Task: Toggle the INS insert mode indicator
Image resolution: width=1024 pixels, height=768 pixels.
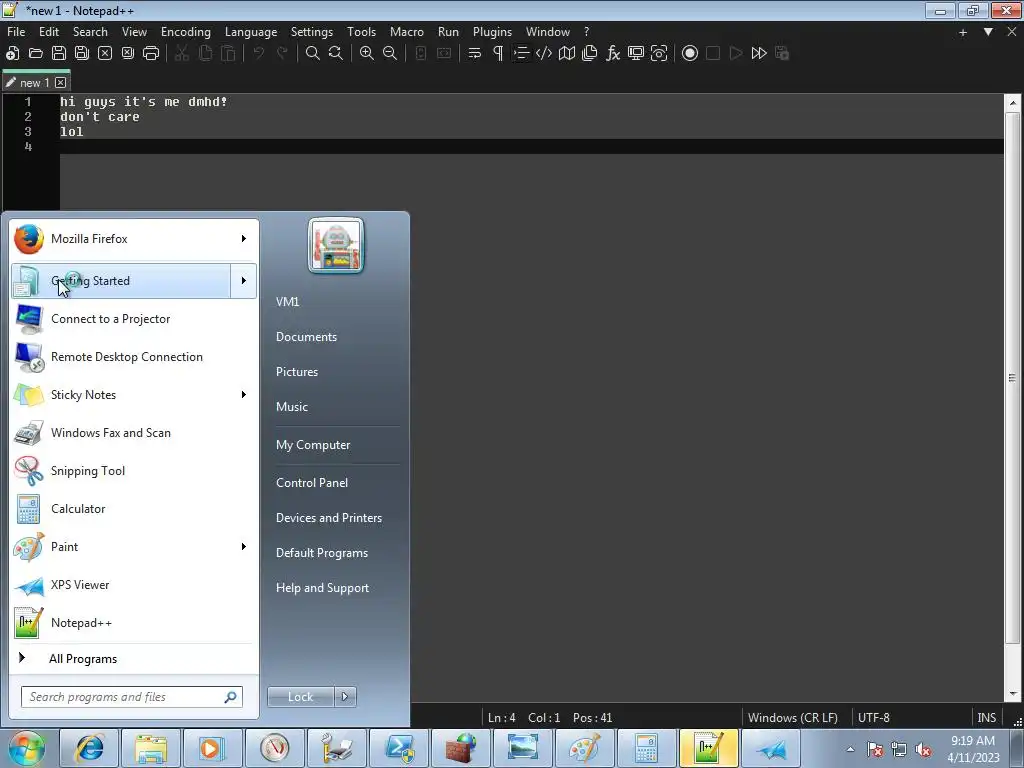Action: (986, 718)
